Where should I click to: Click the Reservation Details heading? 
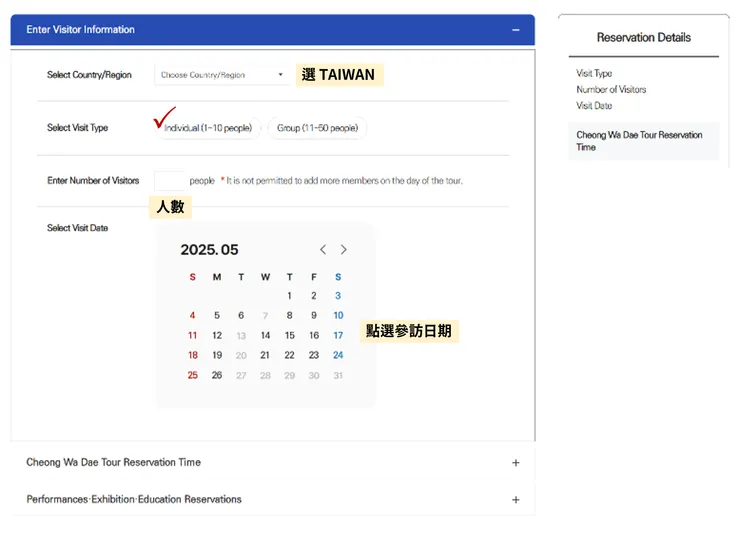pyautogui.click(x=643, y=37)
